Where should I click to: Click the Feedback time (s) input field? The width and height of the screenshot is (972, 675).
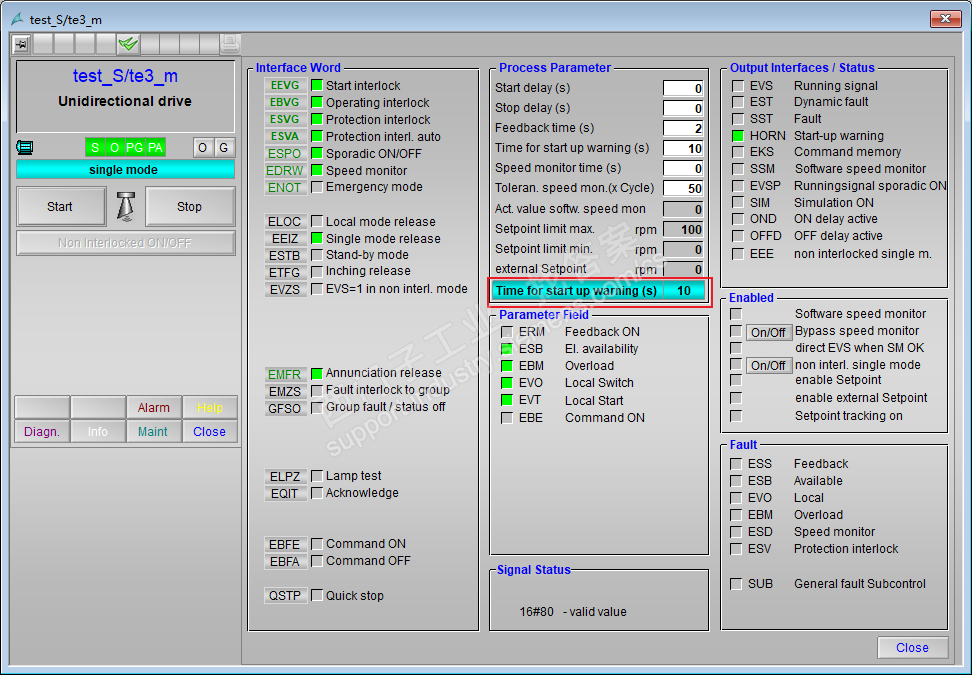tap(683, 128)
